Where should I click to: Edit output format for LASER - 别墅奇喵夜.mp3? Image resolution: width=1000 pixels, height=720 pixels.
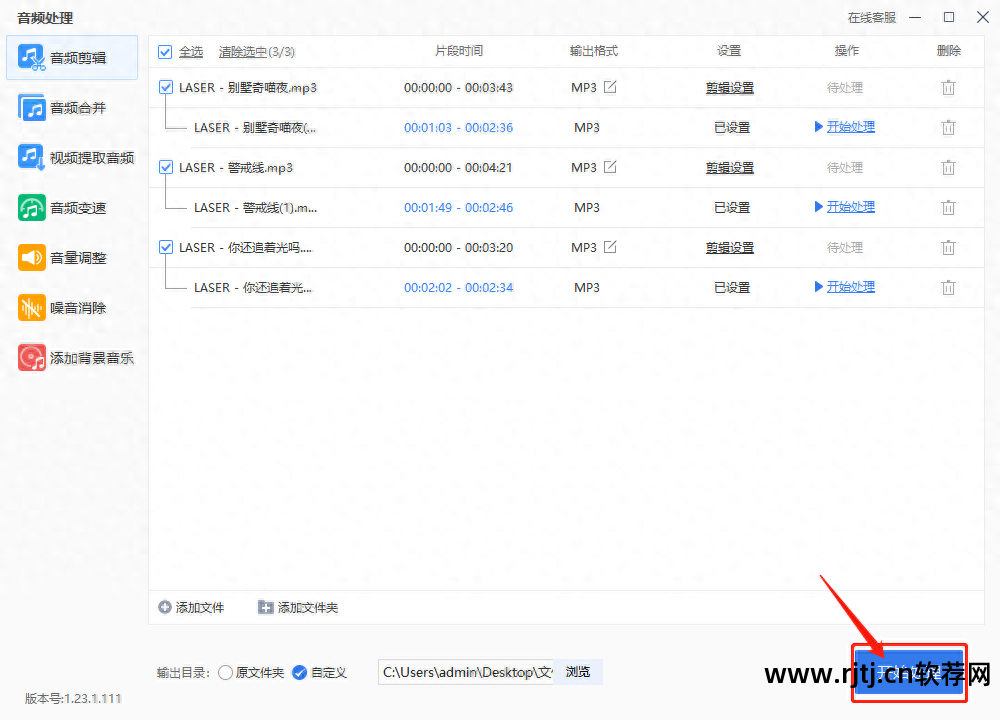[611, 87]
